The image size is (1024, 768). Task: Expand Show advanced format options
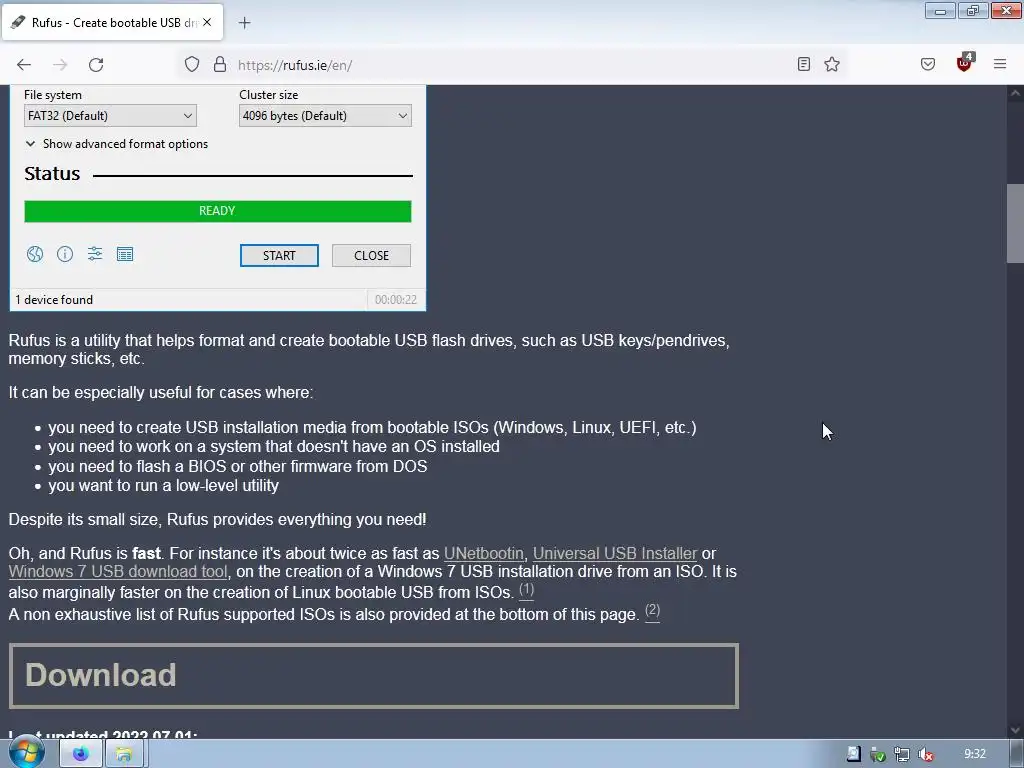coord(116,144)
